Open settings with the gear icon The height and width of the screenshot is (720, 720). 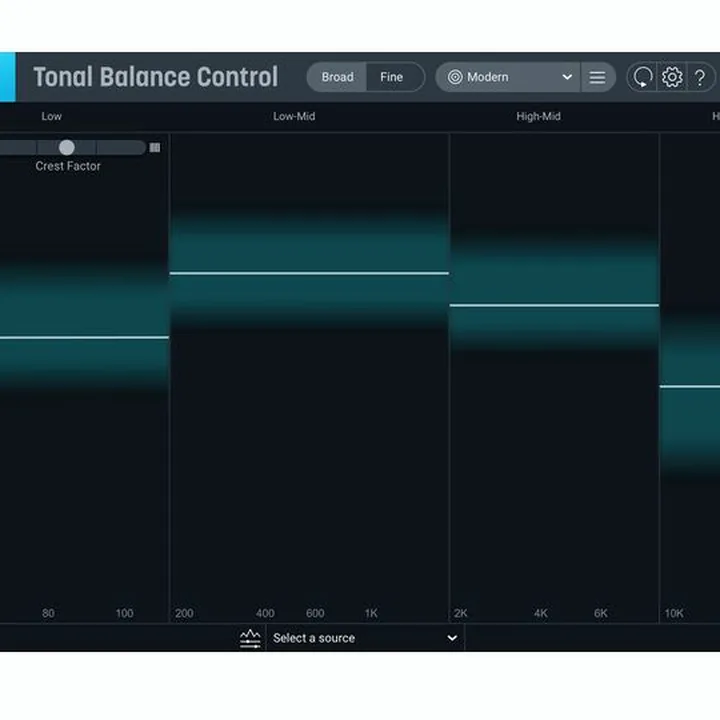tap(672, 77)
